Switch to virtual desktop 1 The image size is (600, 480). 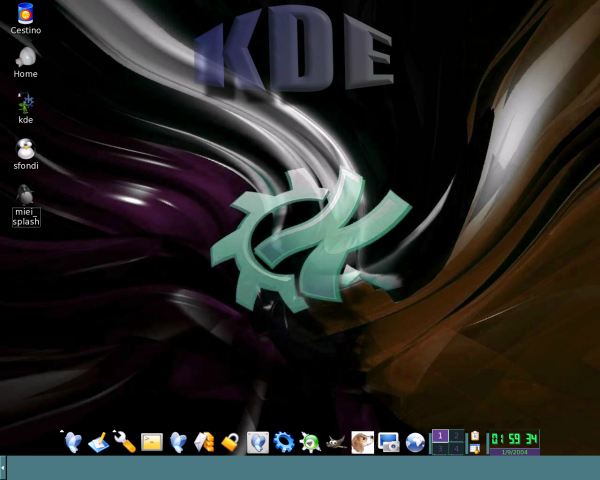tap(440, 436)
